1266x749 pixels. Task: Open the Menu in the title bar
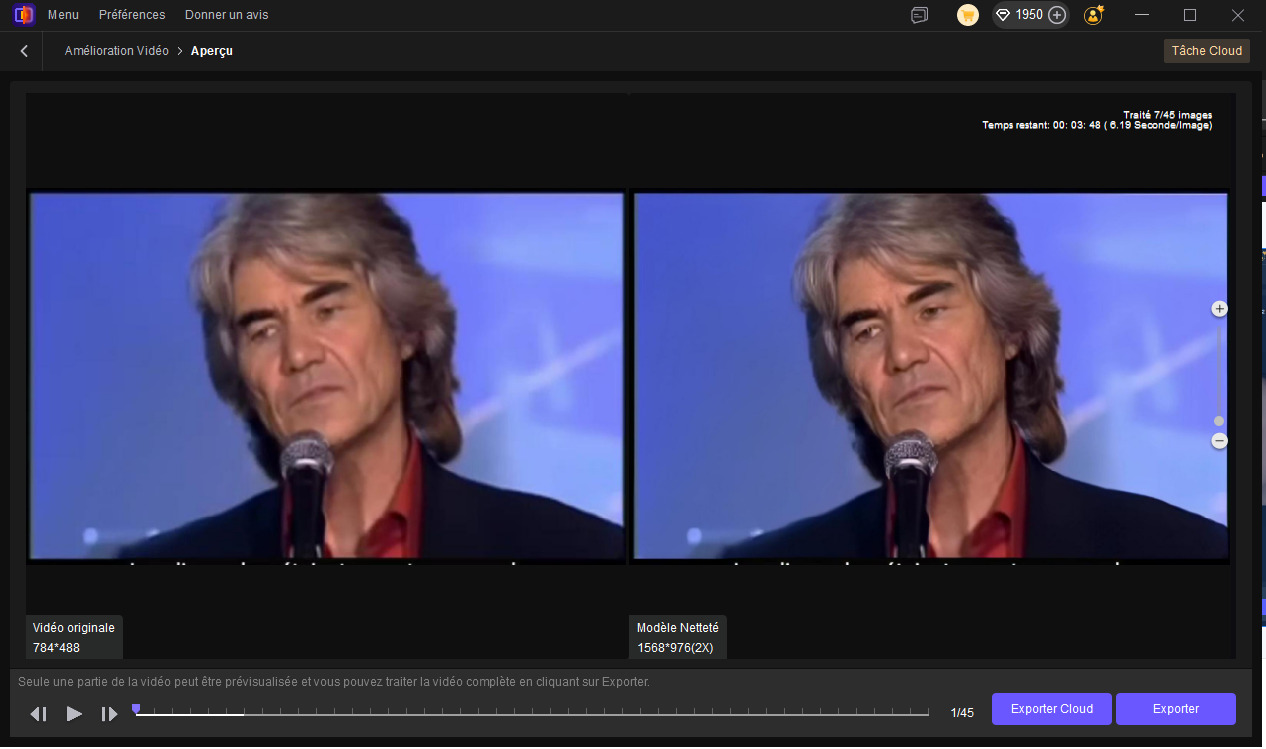tap(62, 15)
